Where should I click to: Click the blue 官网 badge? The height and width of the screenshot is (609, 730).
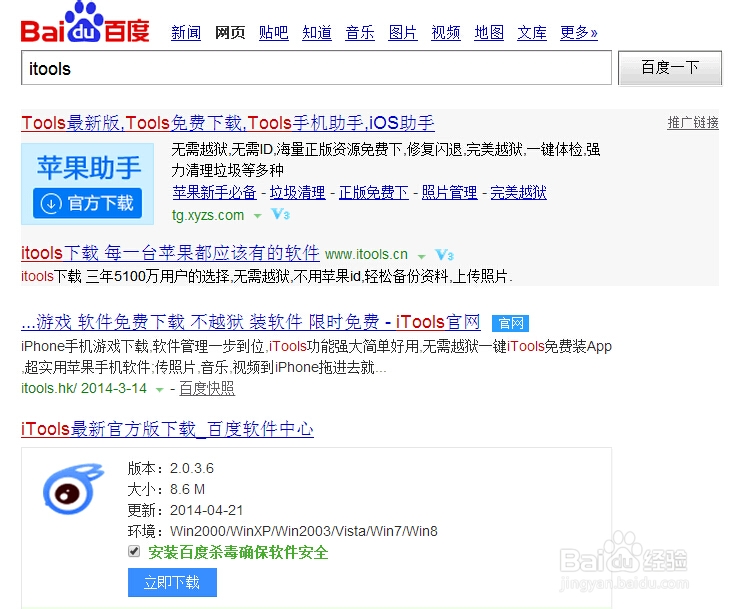tap(510, 323)
